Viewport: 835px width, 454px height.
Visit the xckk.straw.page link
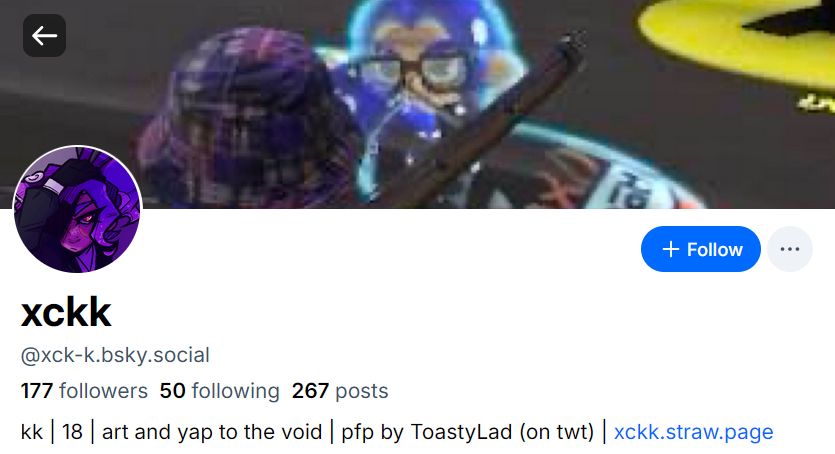(693, 432)
